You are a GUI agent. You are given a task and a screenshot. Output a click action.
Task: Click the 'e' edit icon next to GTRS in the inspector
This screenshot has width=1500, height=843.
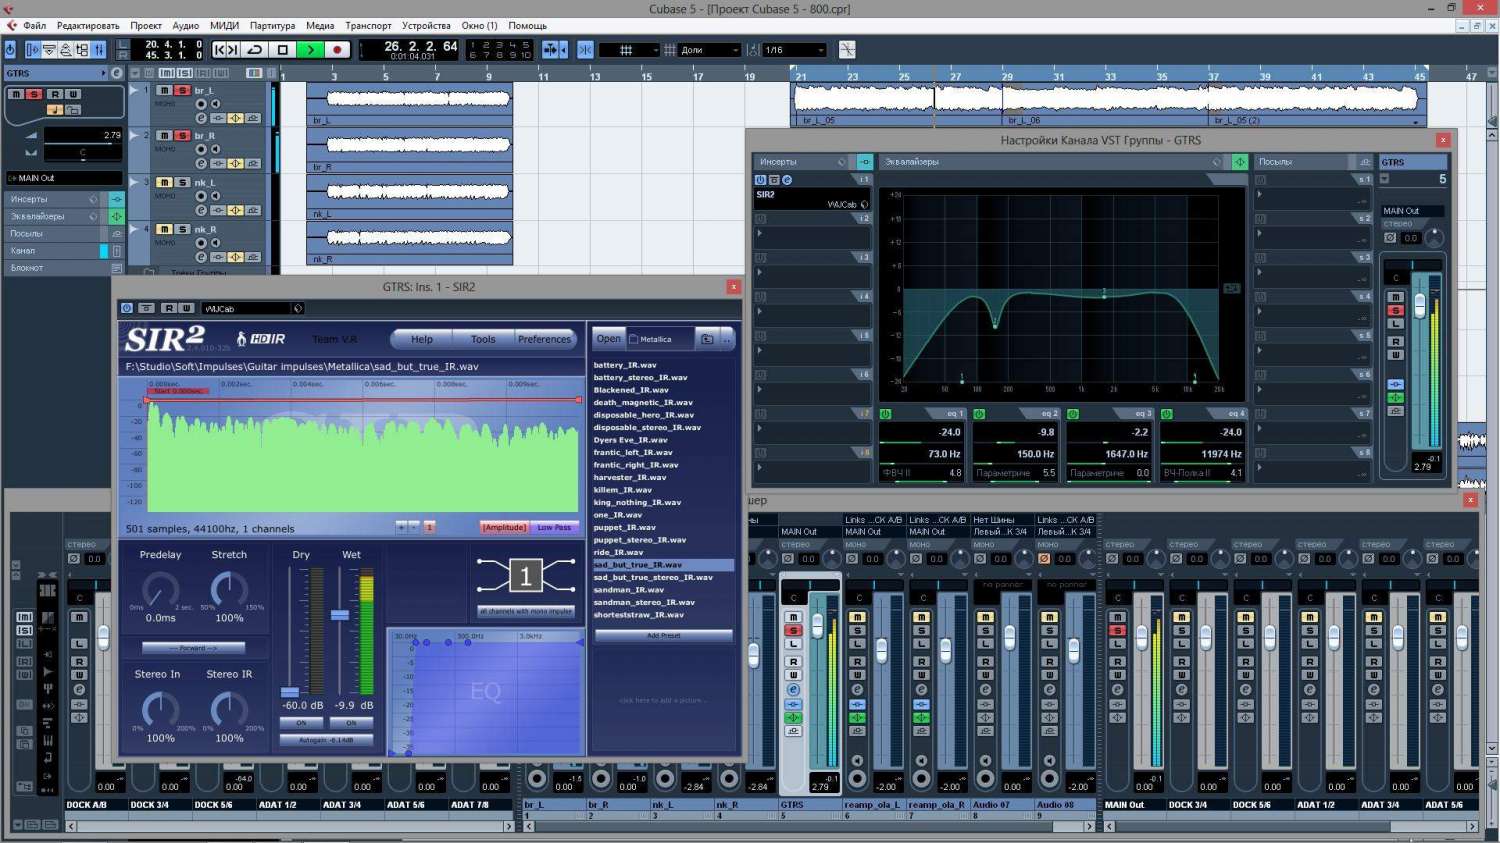pyautogui.click(x=117, y=73)
